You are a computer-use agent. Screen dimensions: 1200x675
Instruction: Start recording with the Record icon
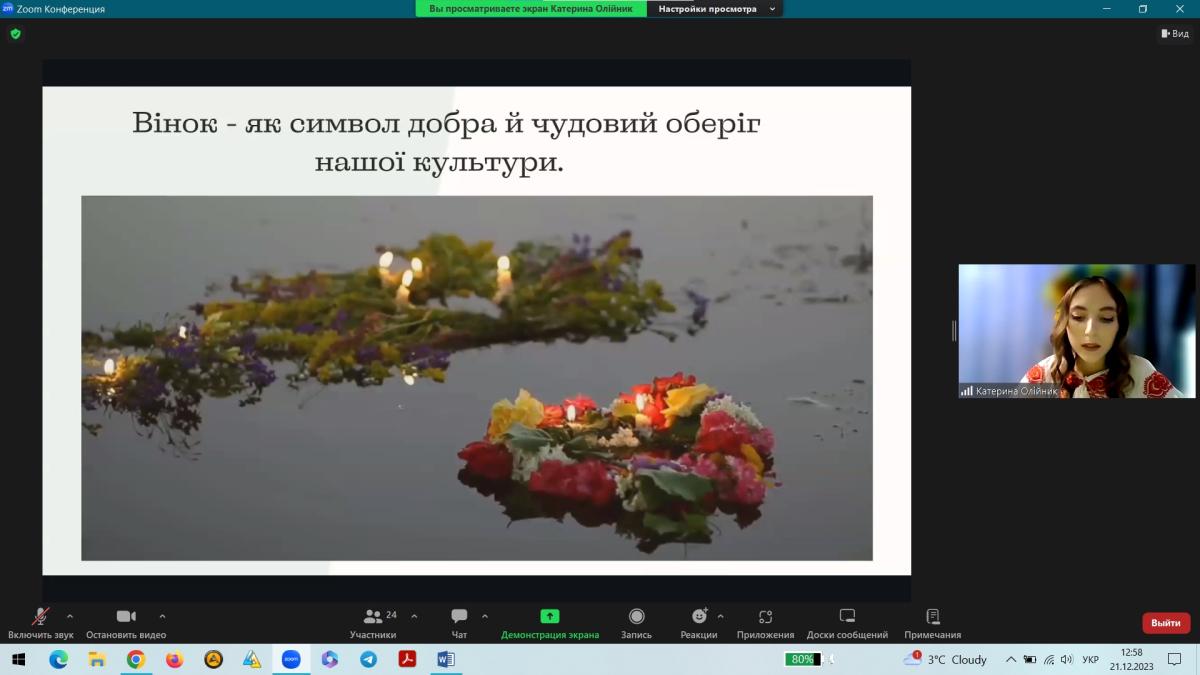point(636,617)
